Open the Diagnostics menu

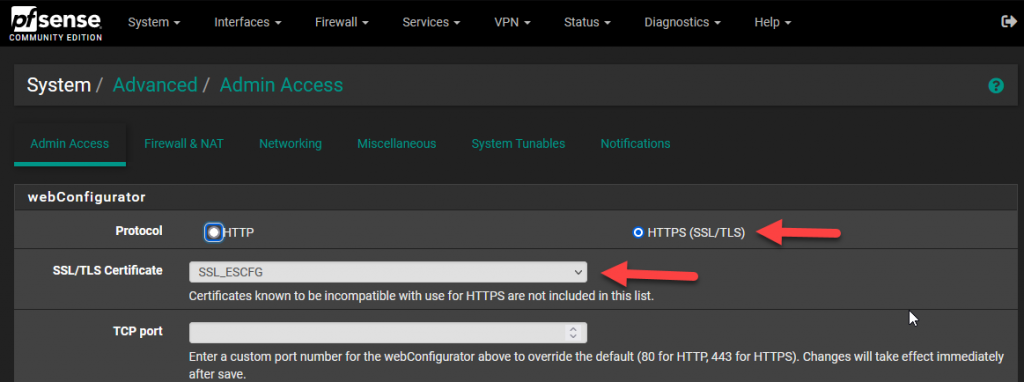pos(682,22)
